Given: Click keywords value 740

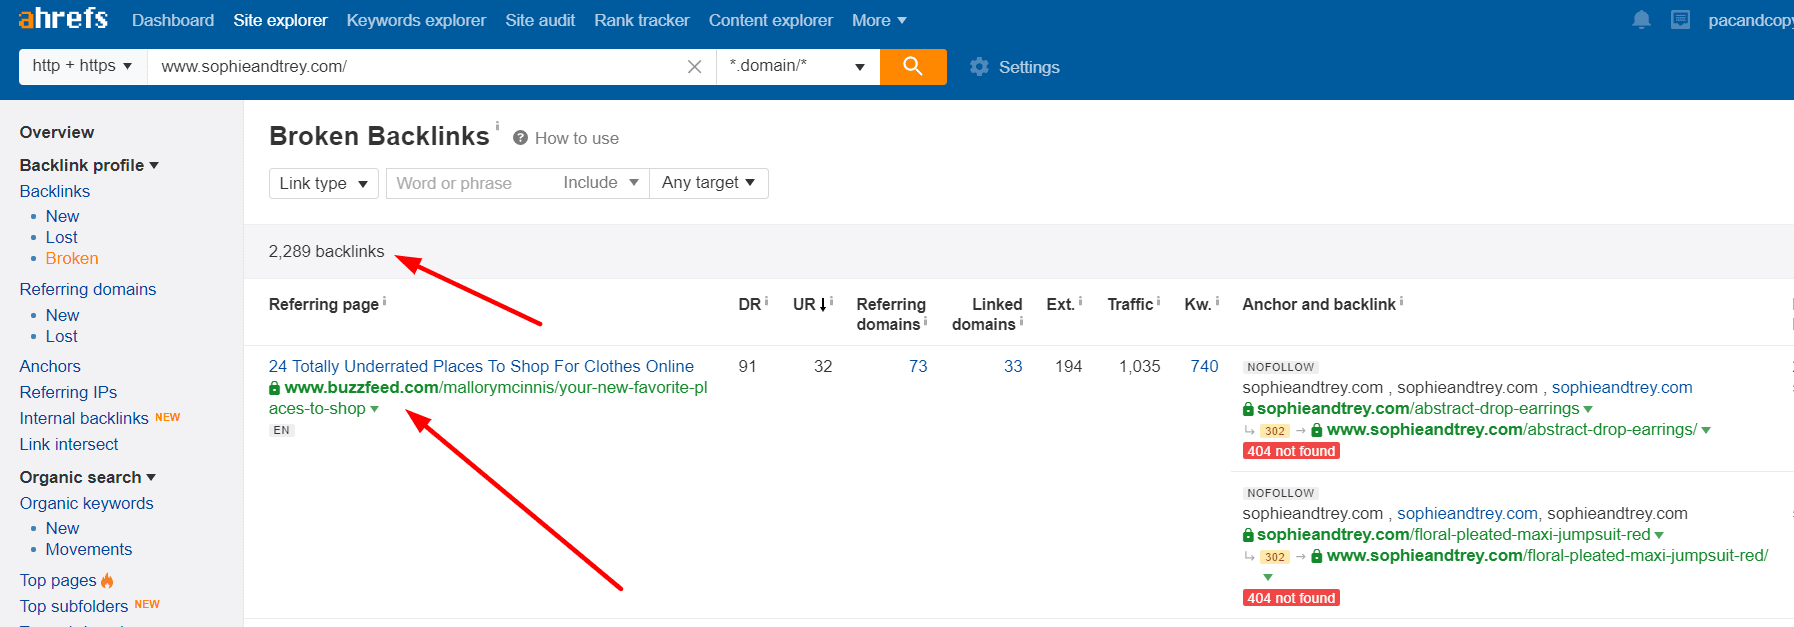Looking at the screenshot, I should tap(1204, 366).
